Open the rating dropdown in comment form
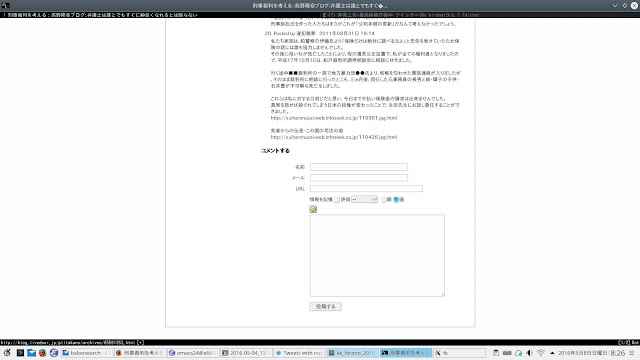 tap(364, 199)
